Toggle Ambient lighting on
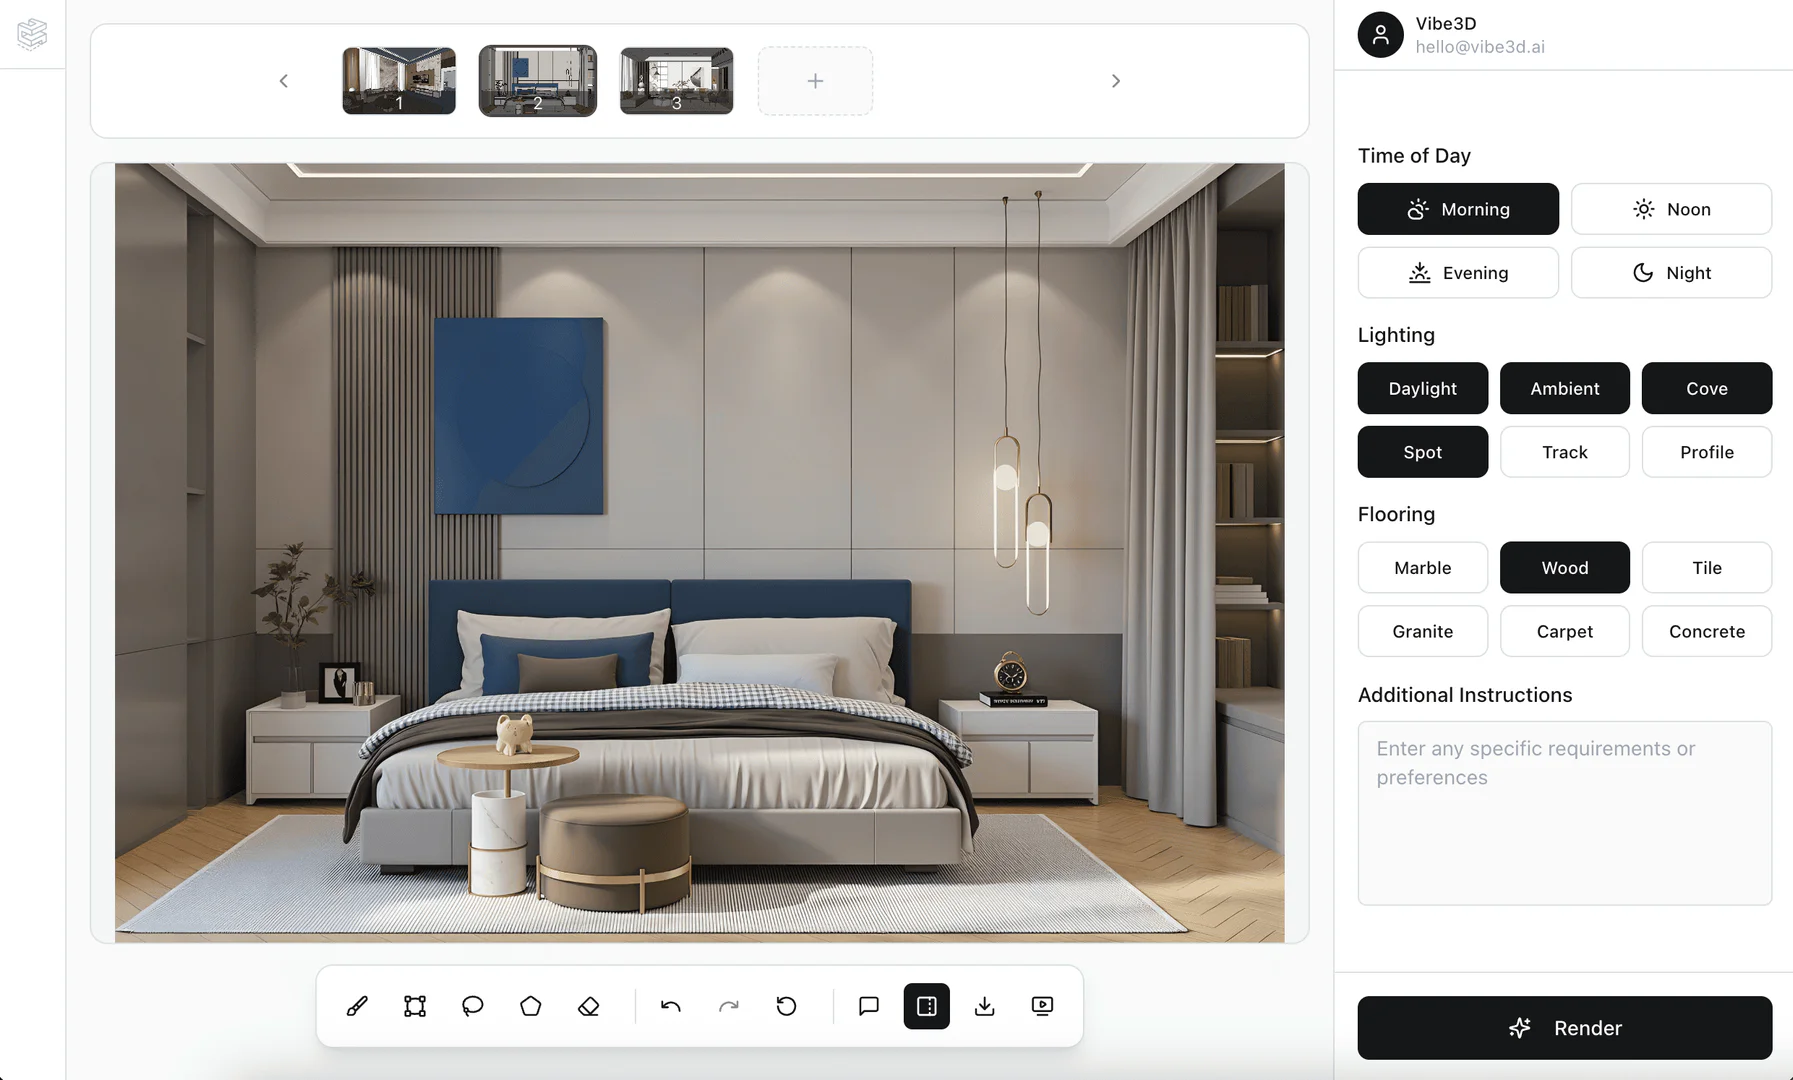The width and height of the screenshot is (1793, 1080). (1564, 388)
